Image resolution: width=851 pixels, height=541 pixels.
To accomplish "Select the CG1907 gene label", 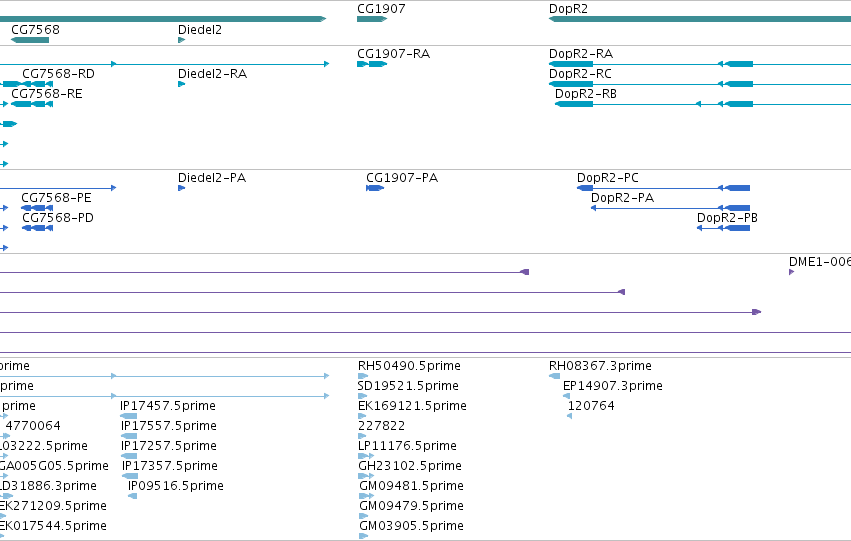I will (381, 9).
